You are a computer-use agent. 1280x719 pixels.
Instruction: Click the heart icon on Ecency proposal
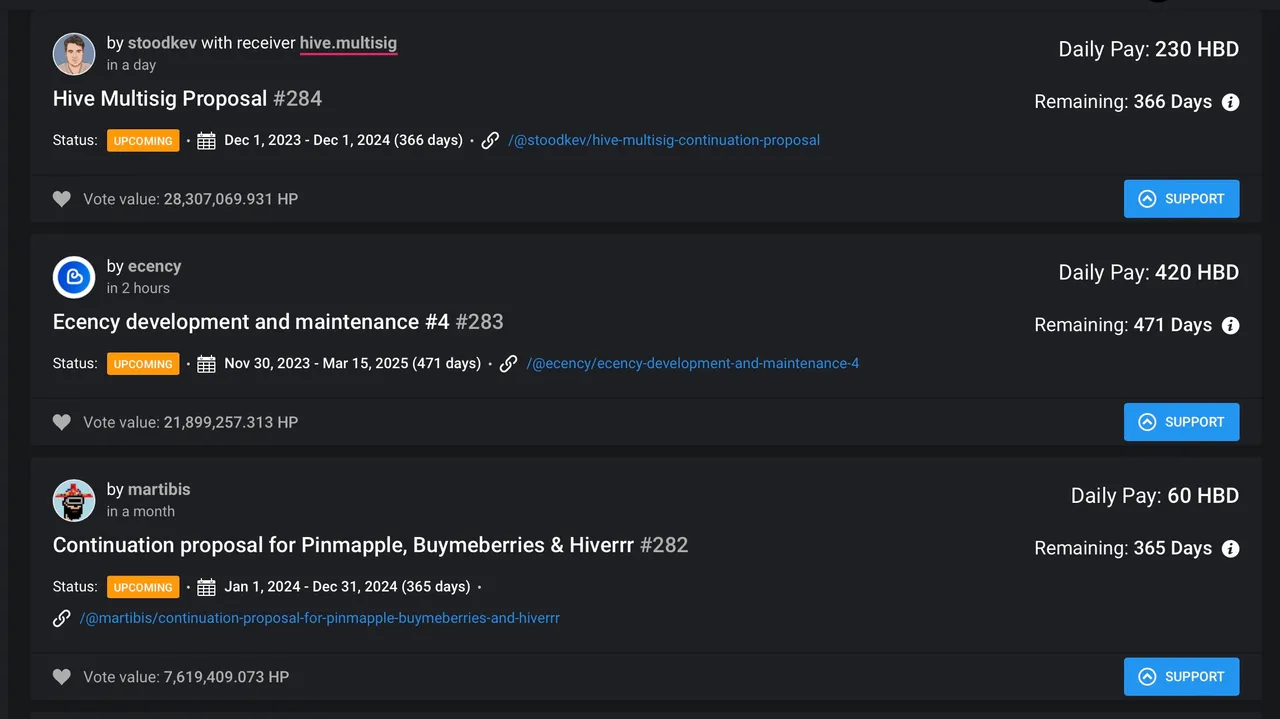62,422
